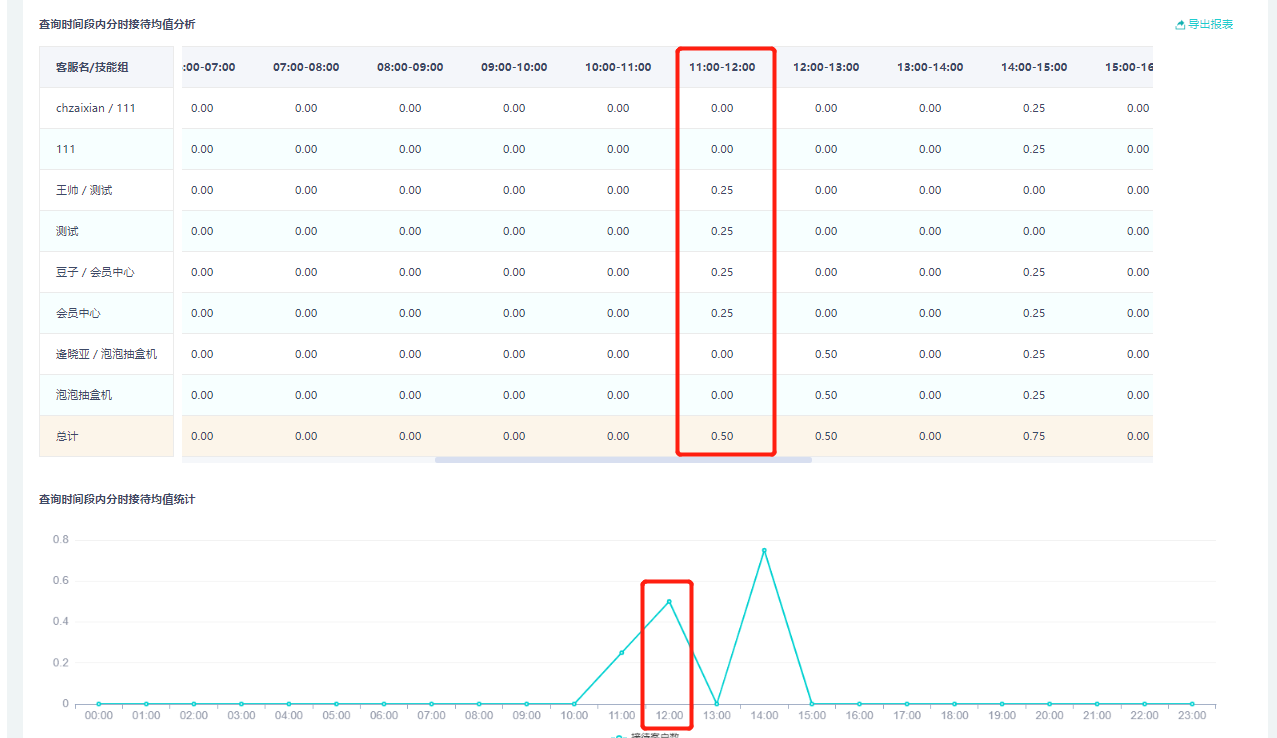Click the chart peak point at 14:00

coord(764,550)
